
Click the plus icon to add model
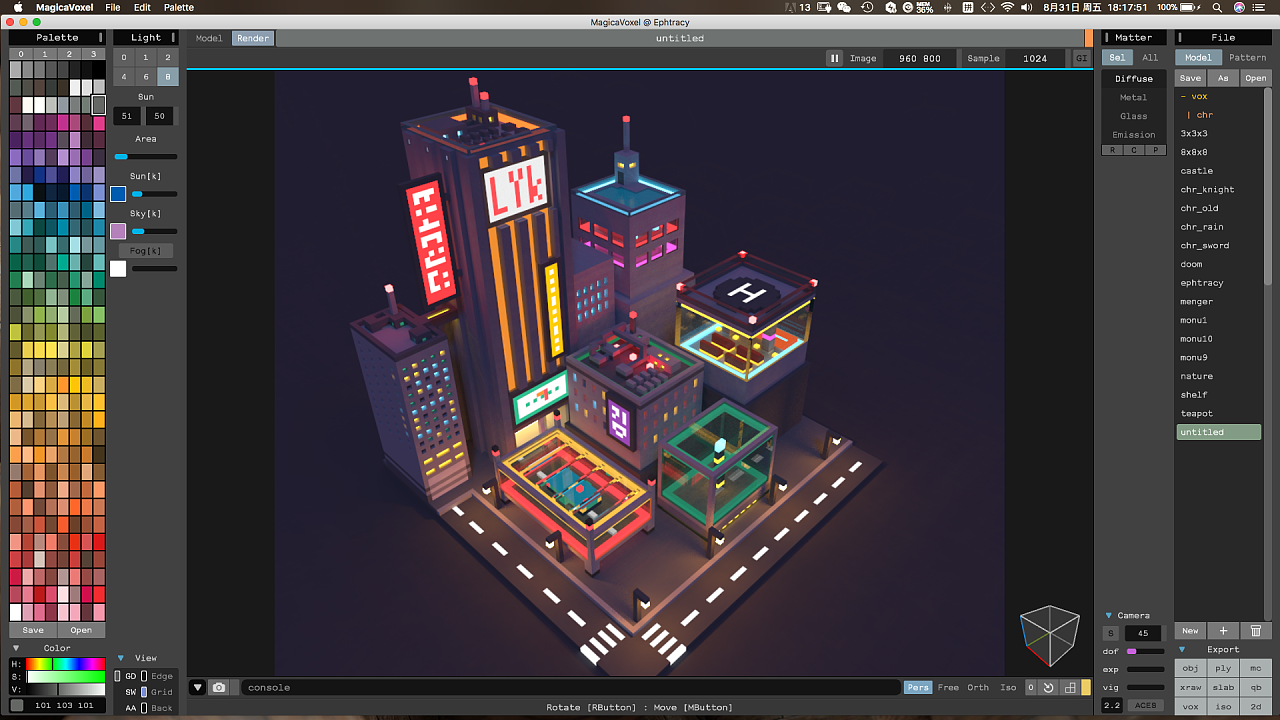point(1223,631)
